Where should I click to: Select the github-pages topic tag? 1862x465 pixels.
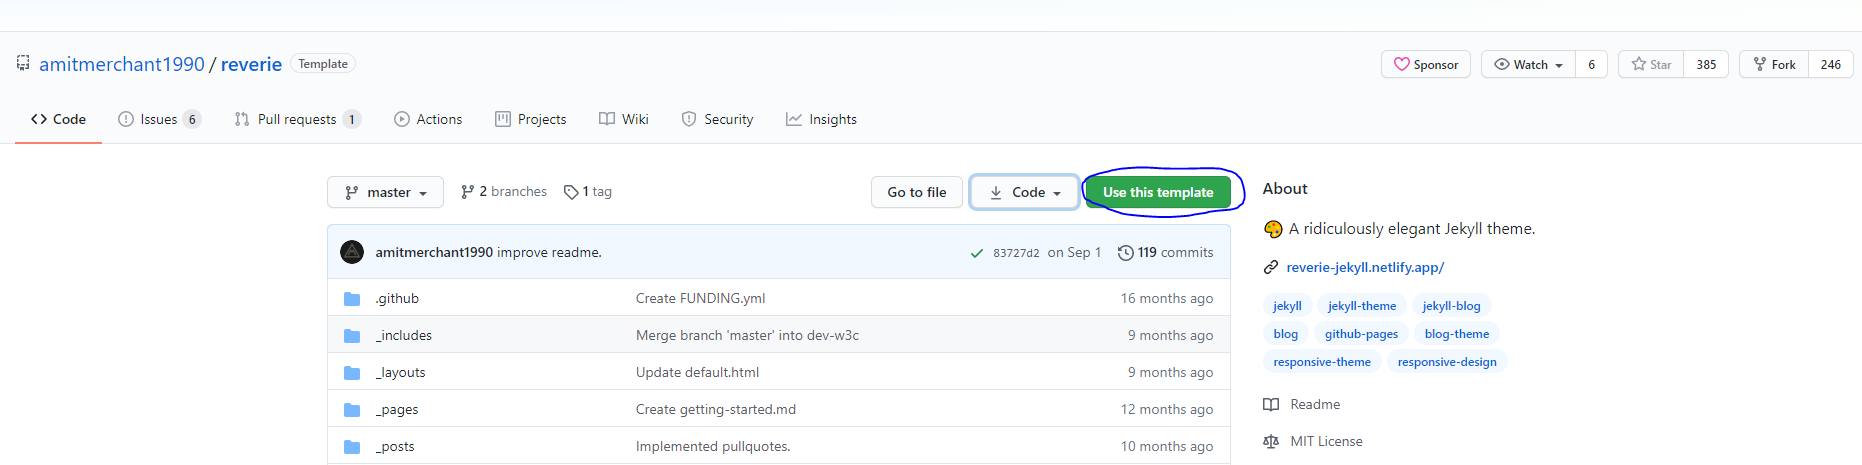(x=1361, y=334)
